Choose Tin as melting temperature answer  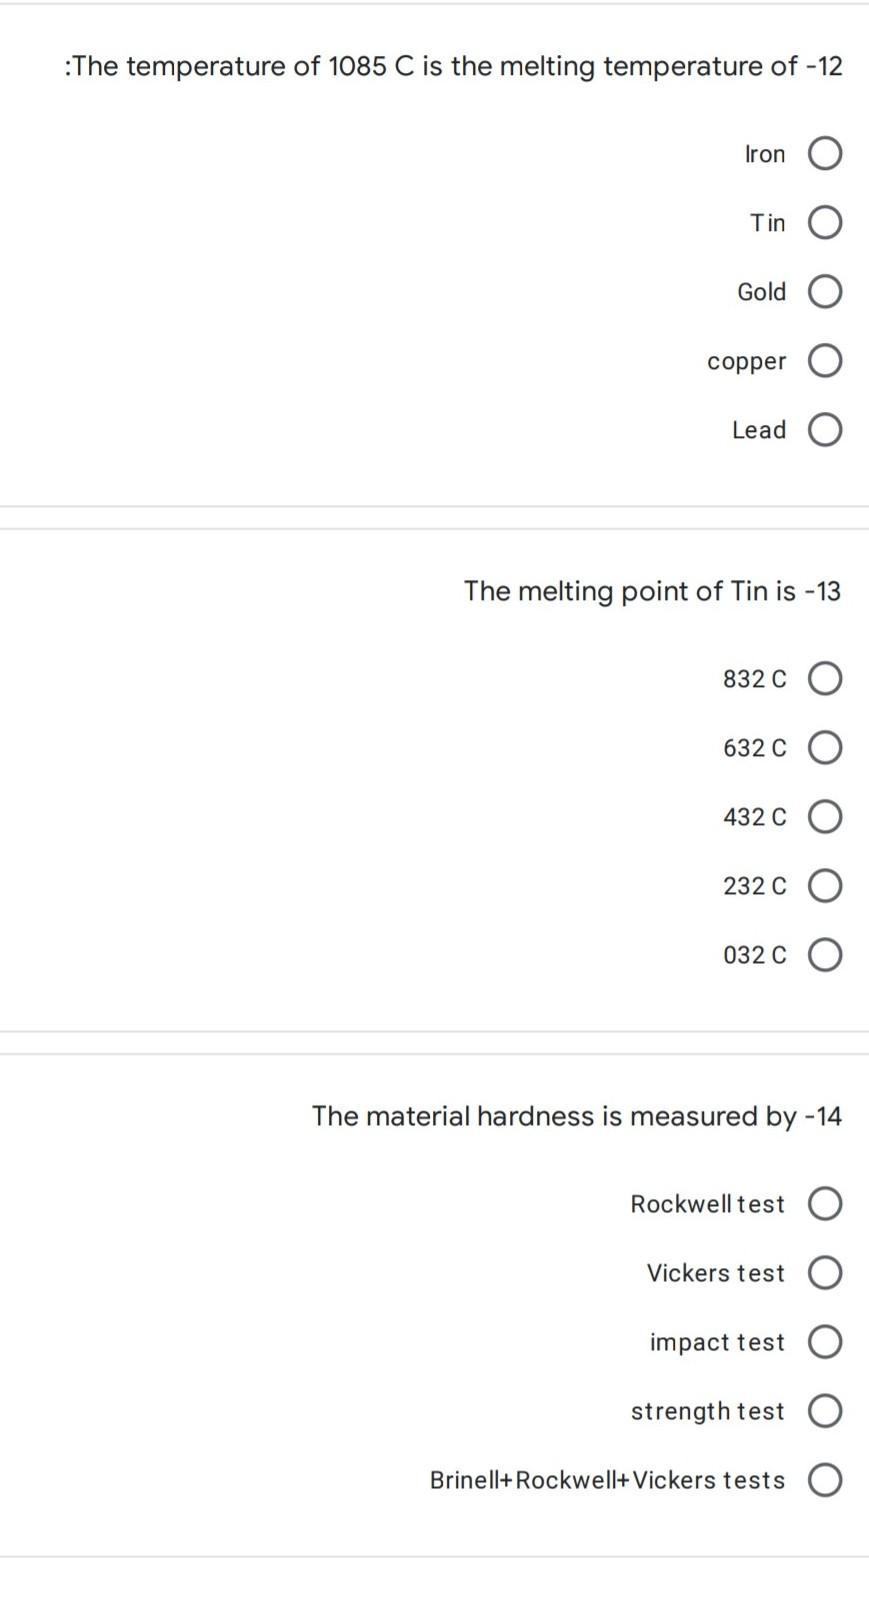click(x=824, y=223)
